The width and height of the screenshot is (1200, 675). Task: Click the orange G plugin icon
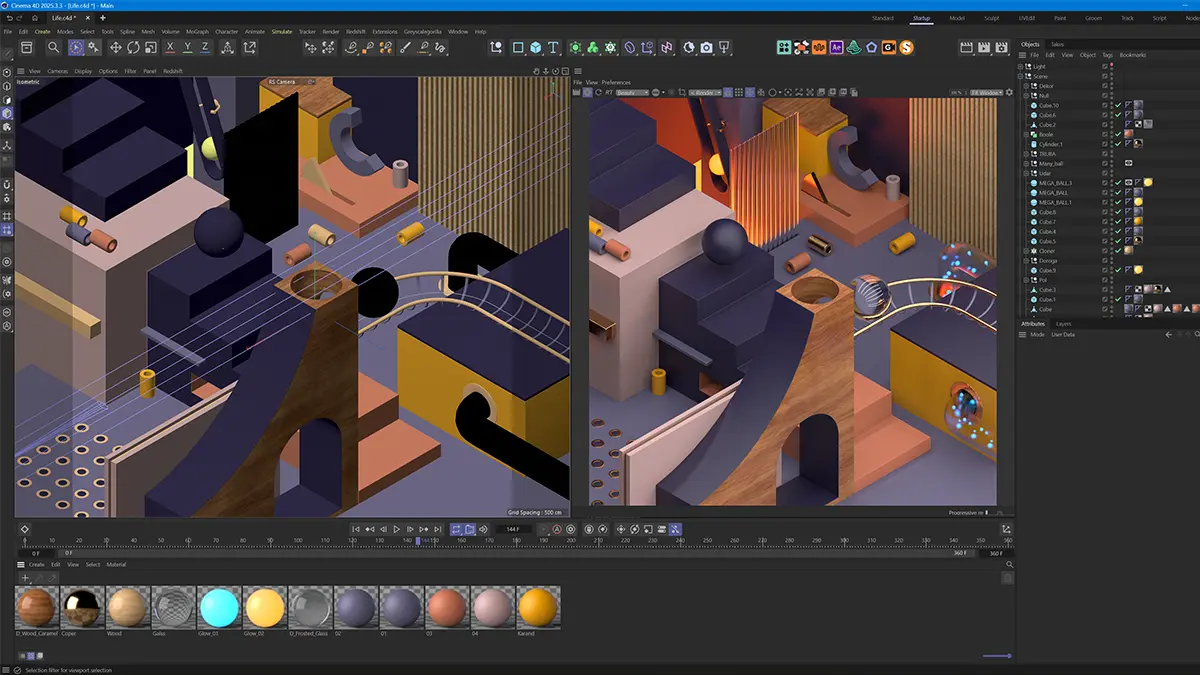pos(889,47)
